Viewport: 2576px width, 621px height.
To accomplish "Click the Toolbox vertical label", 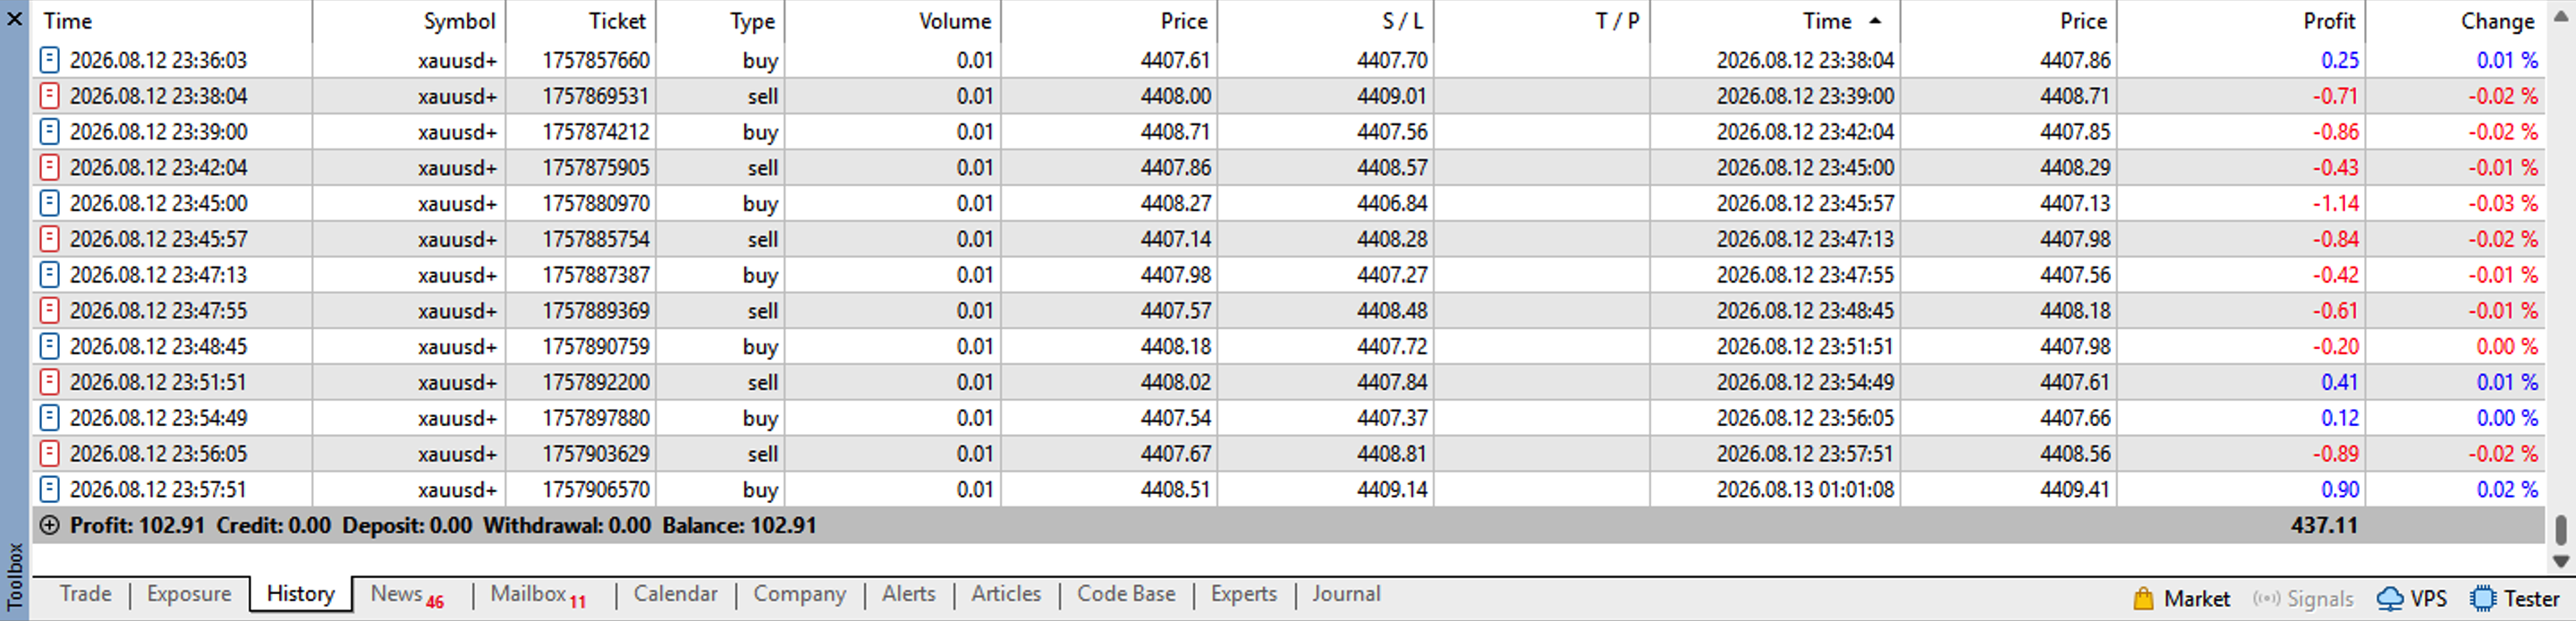I will pyautogui.click(x=14, y=575).
